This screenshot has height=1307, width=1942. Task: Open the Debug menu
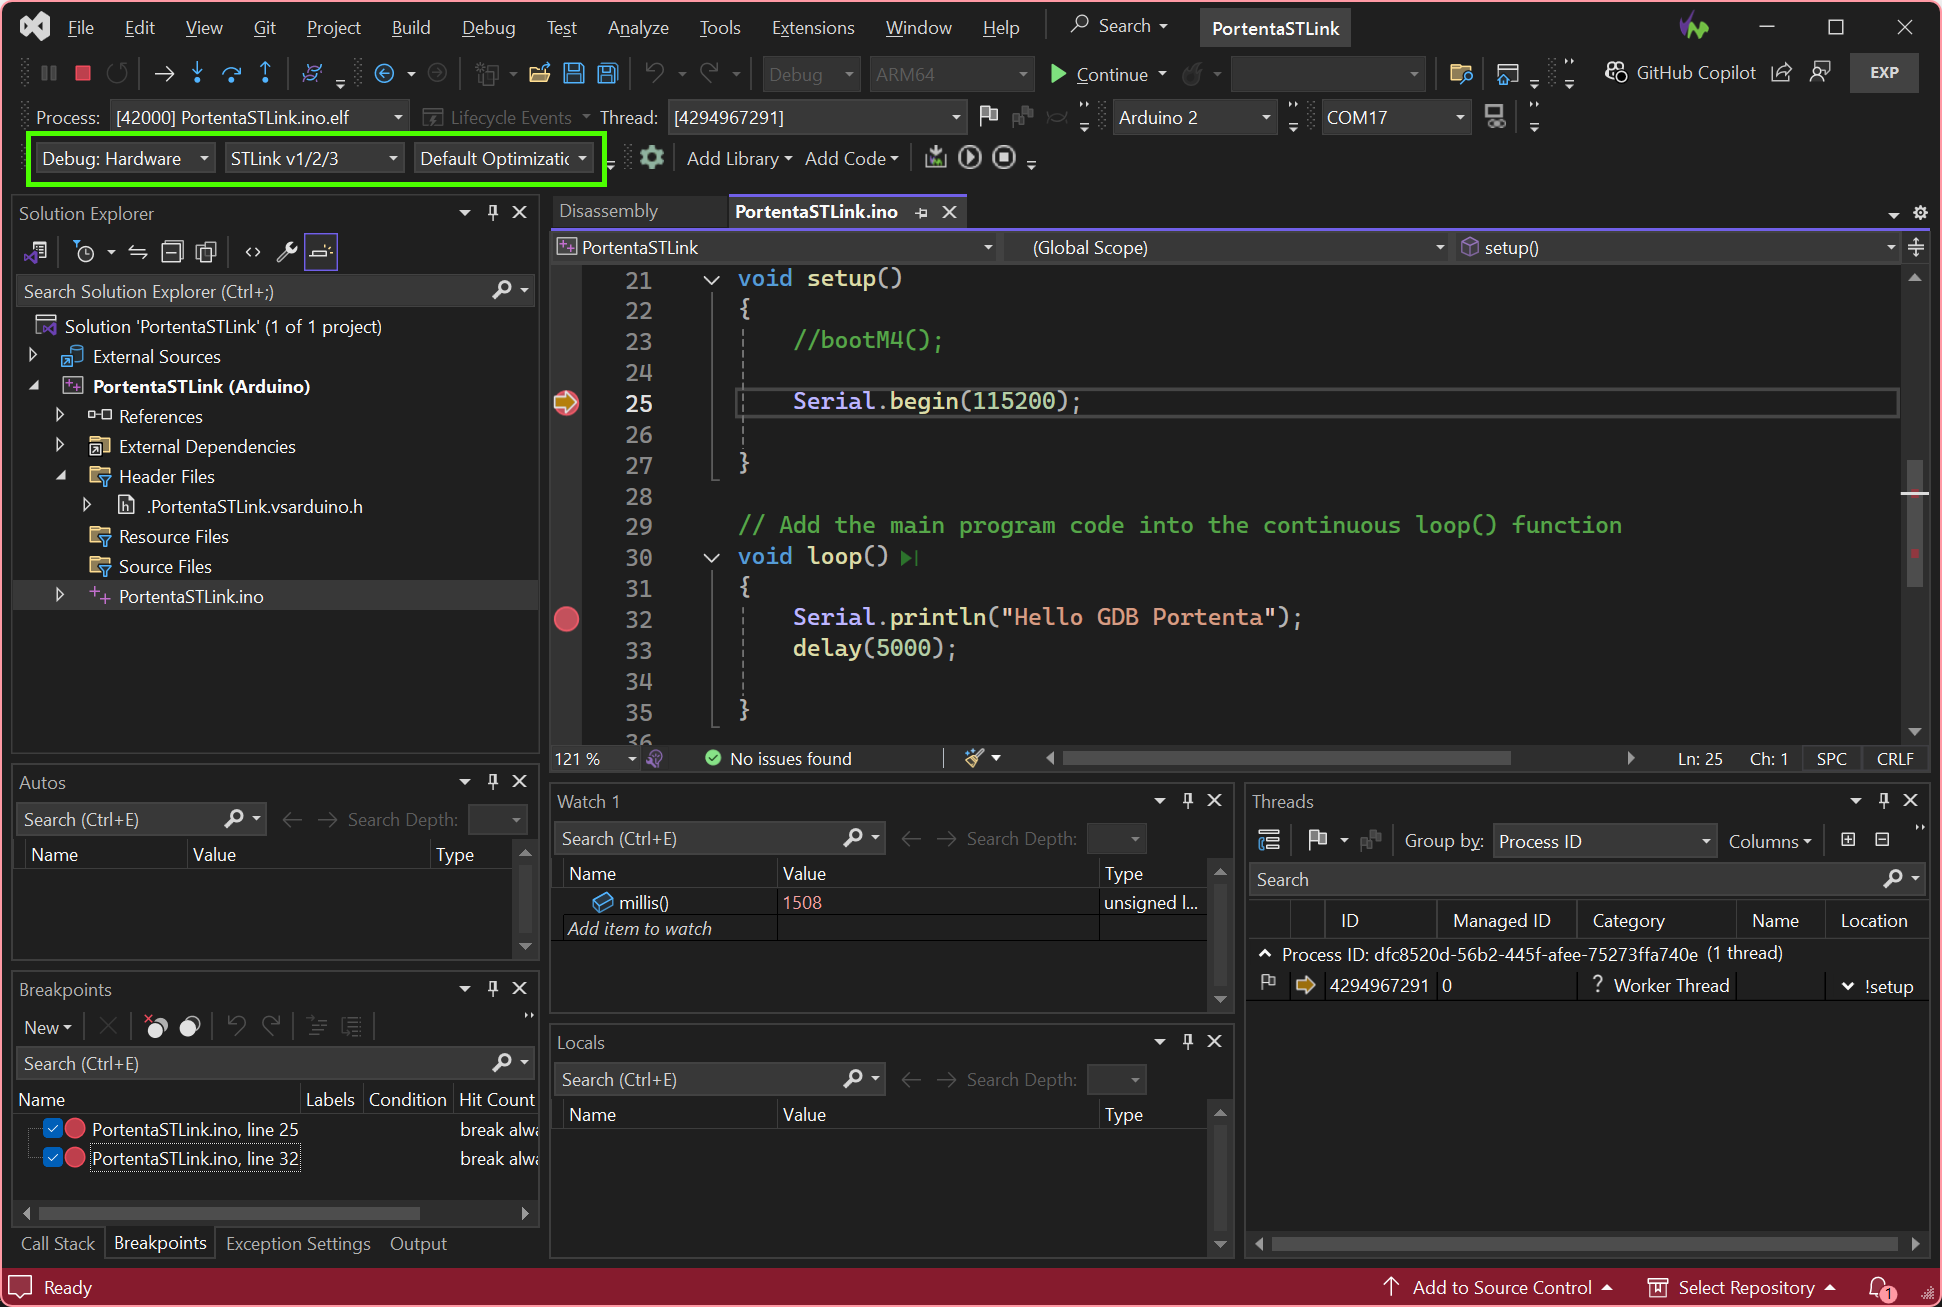(x=488, y=27)
